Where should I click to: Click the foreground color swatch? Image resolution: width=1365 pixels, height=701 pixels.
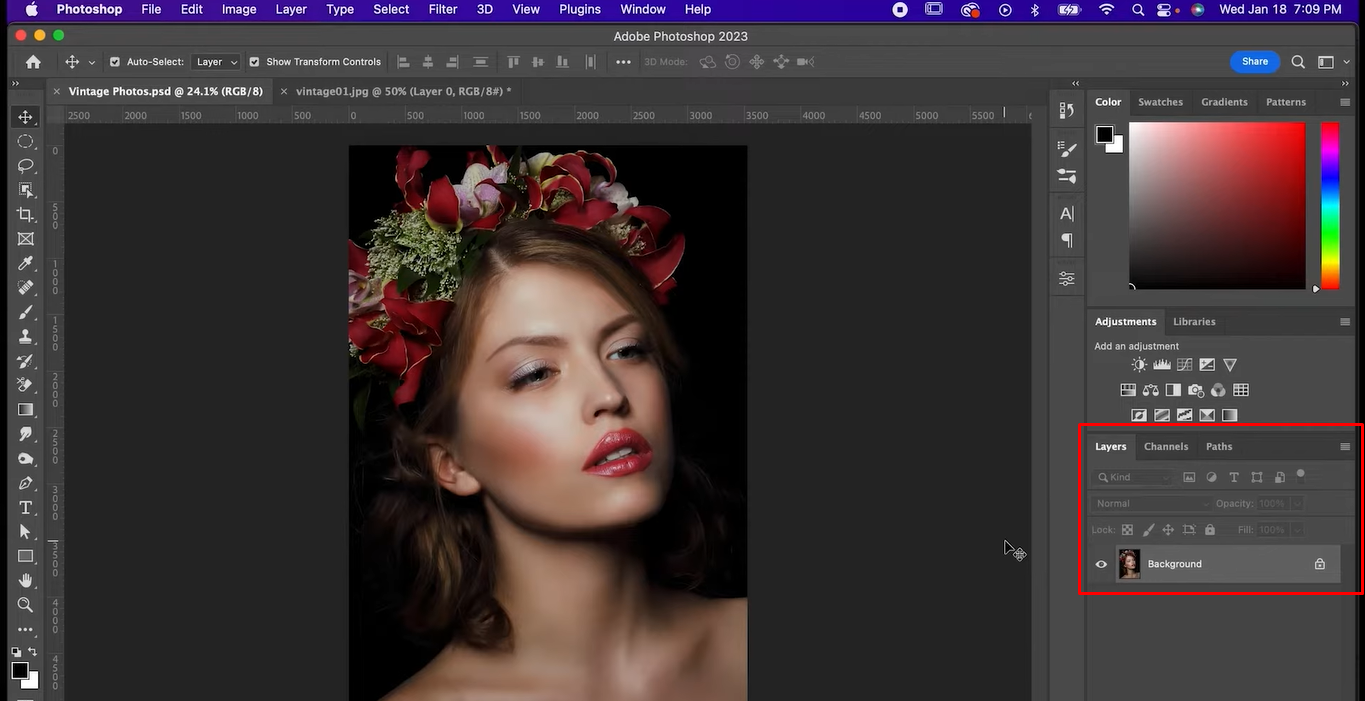coord(21,670)
